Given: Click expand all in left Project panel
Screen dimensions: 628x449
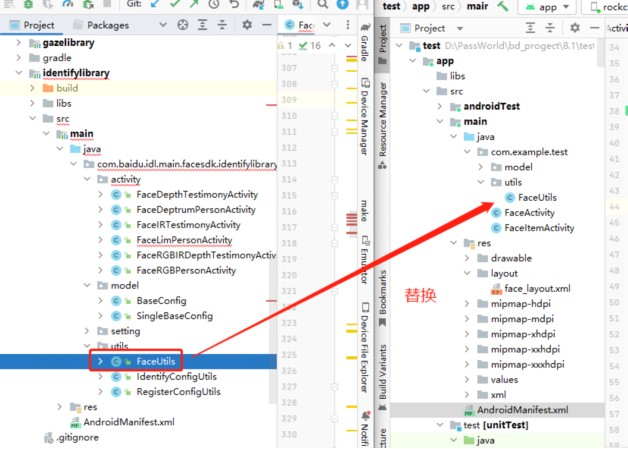Looking at the screenshot, I should (x=203, y=25).
